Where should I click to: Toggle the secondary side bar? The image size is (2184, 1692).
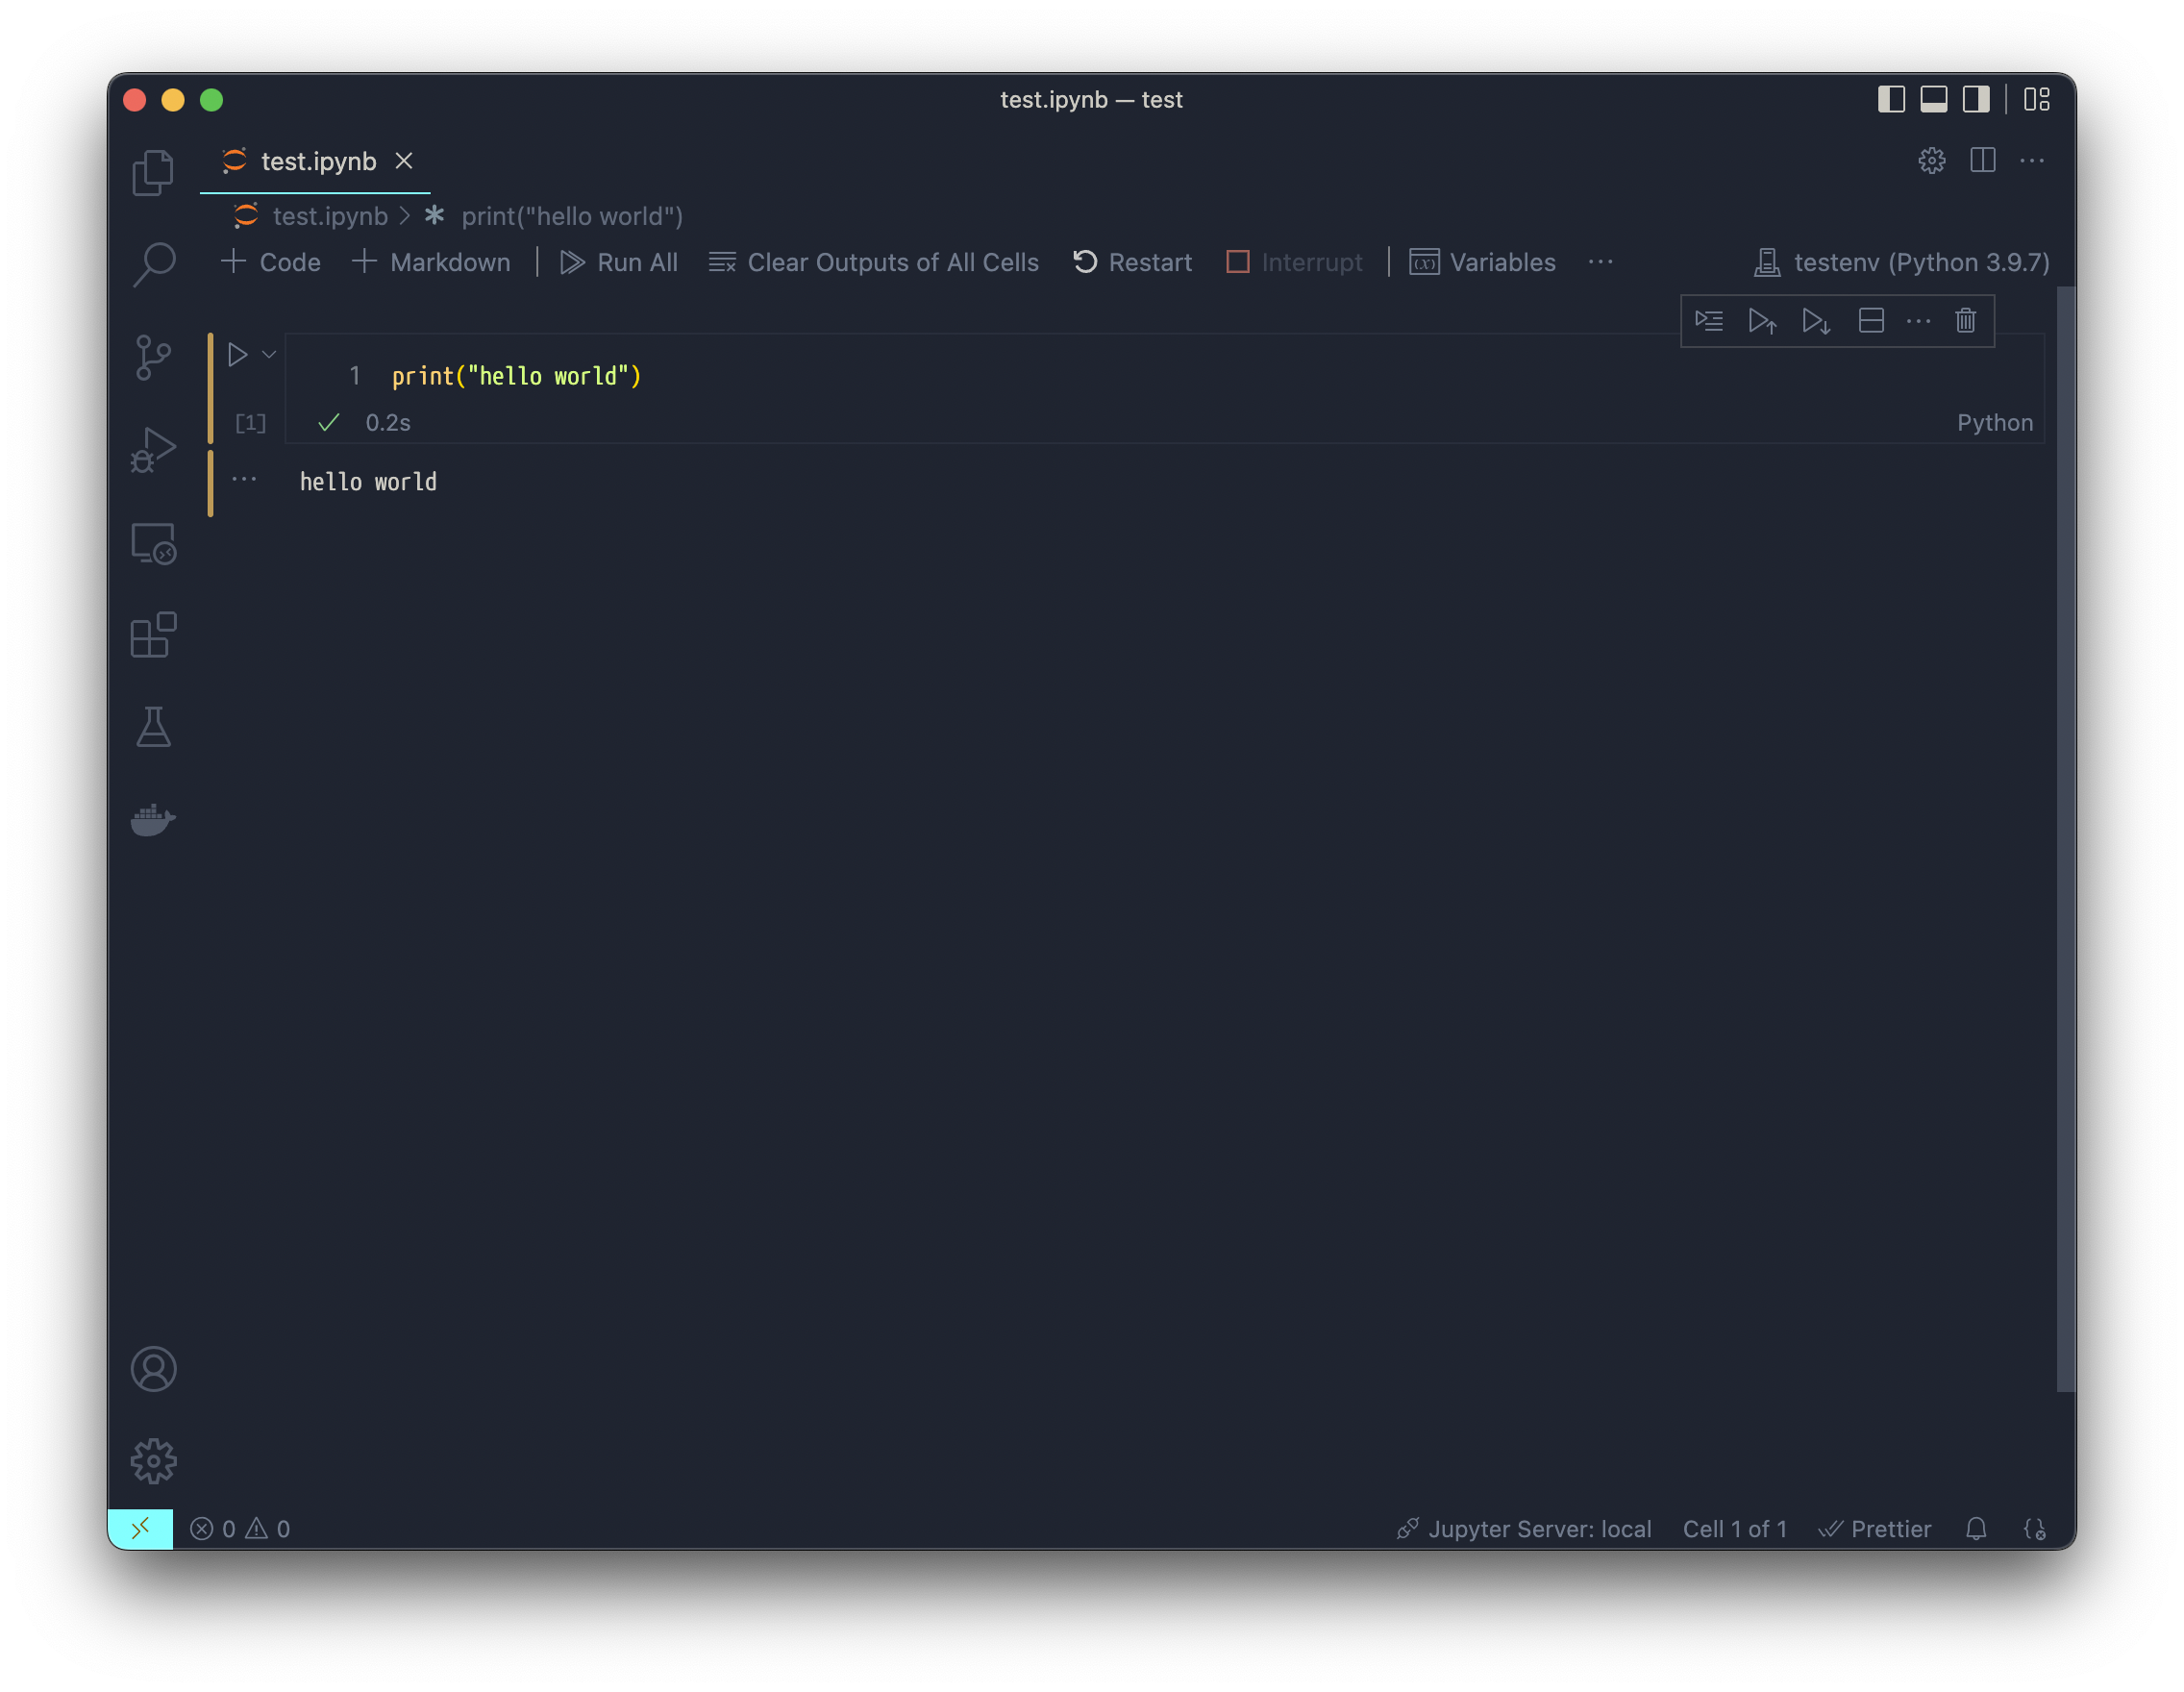tap(1975, 99)
